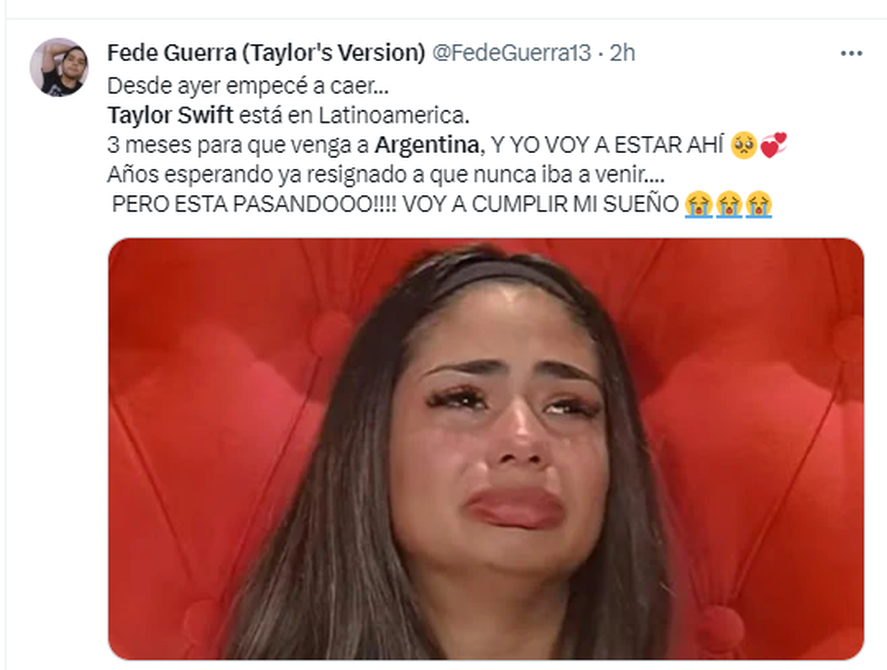Click the line starting 'Años esperando ya resignado'
This screenshot has height=670, width=887.
pos(386,174)
